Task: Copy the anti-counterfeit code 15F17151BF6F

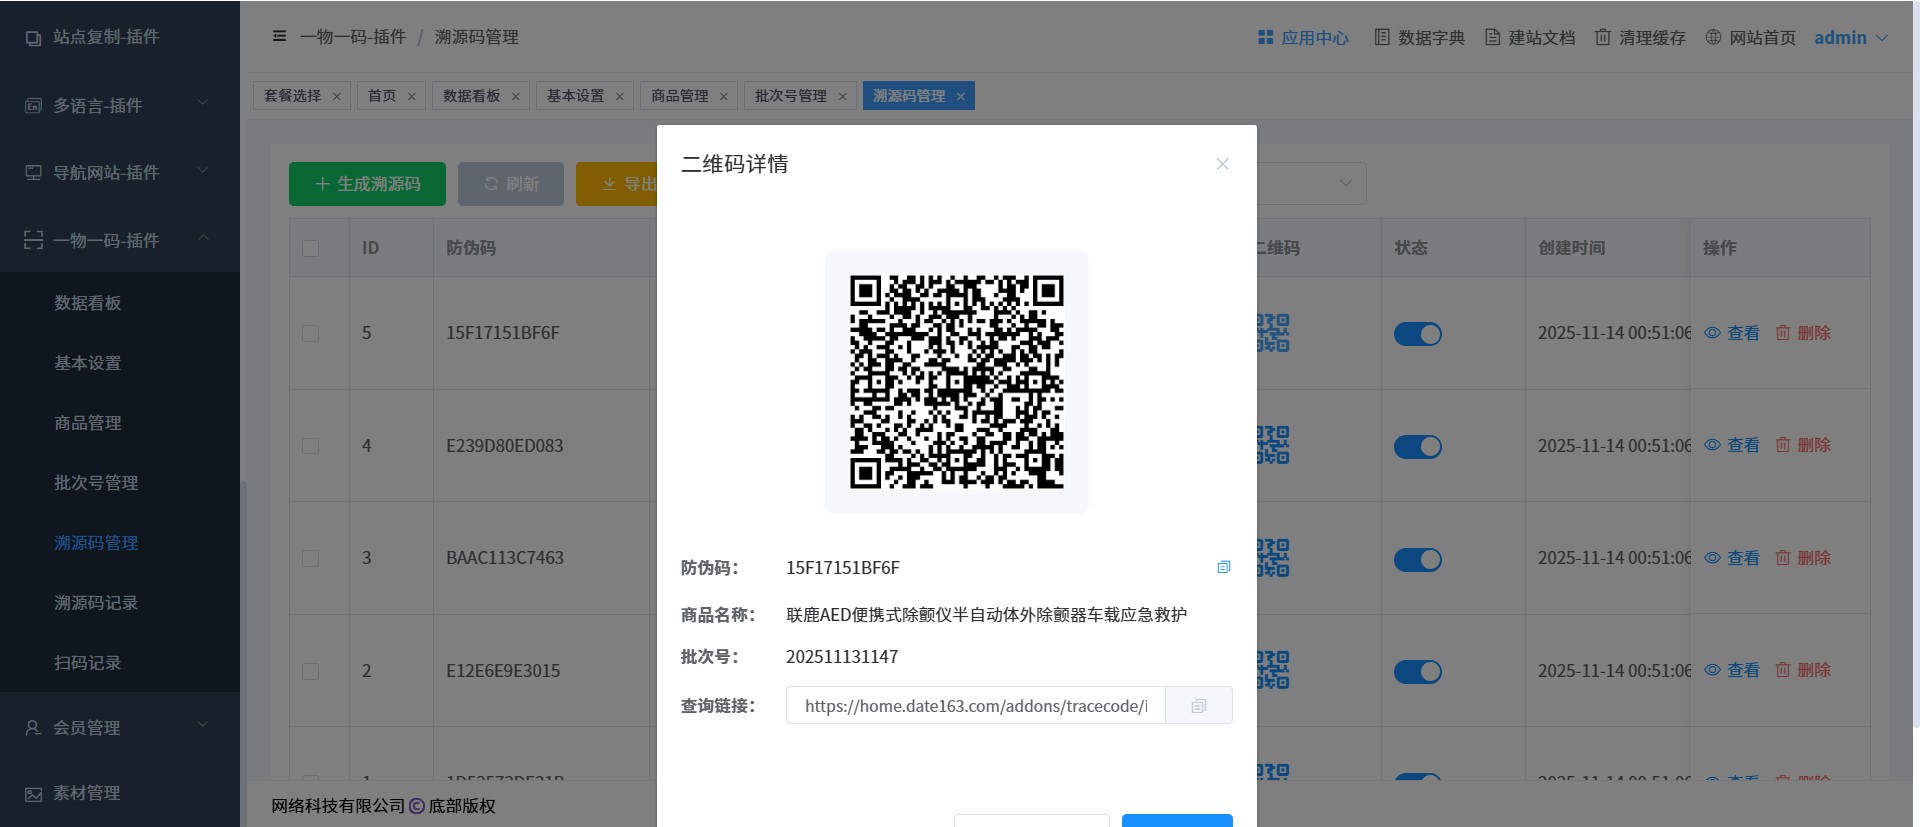Action: coord(1223,567)
